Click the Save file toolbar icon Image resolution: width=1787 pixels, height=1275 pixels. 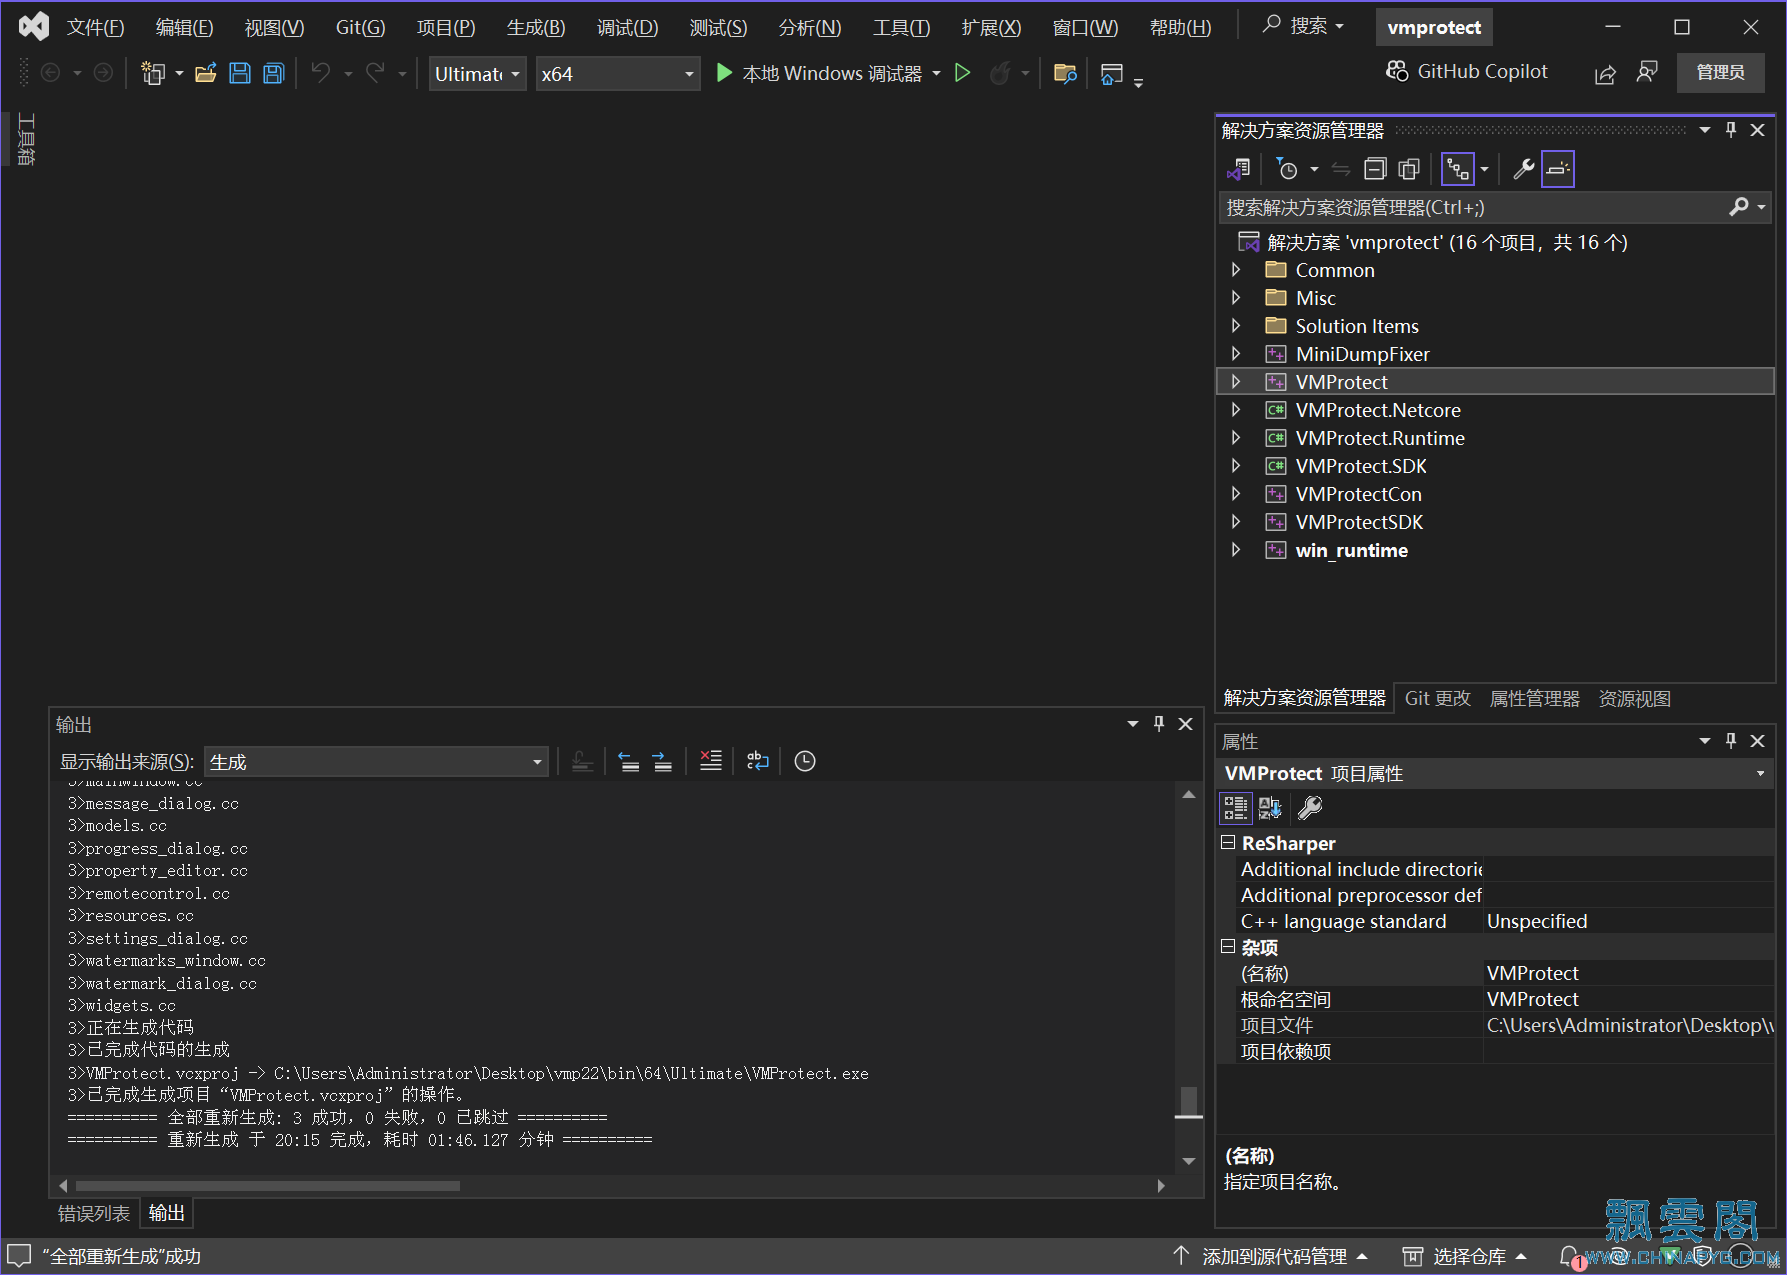point(240,73)
